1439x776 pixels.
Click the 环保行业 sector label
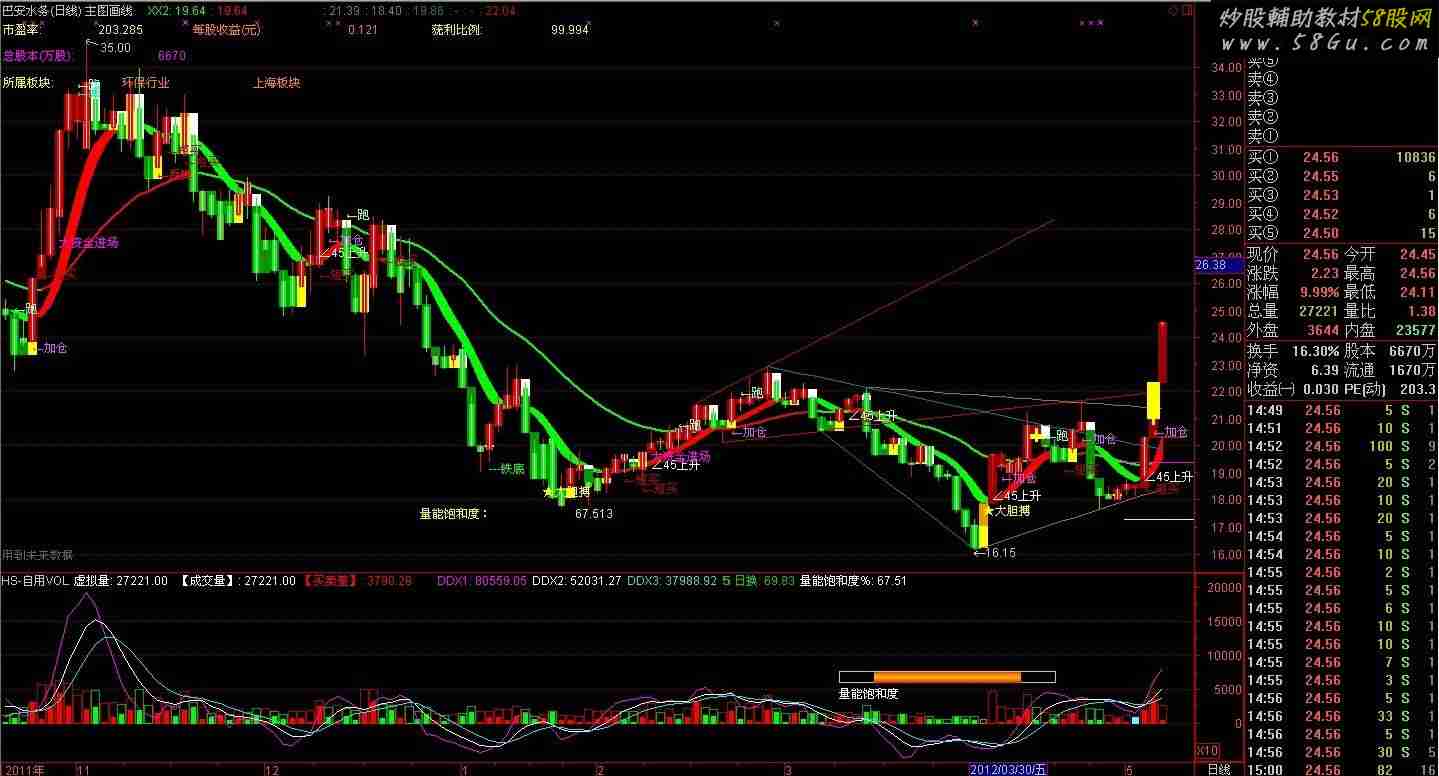146,83
